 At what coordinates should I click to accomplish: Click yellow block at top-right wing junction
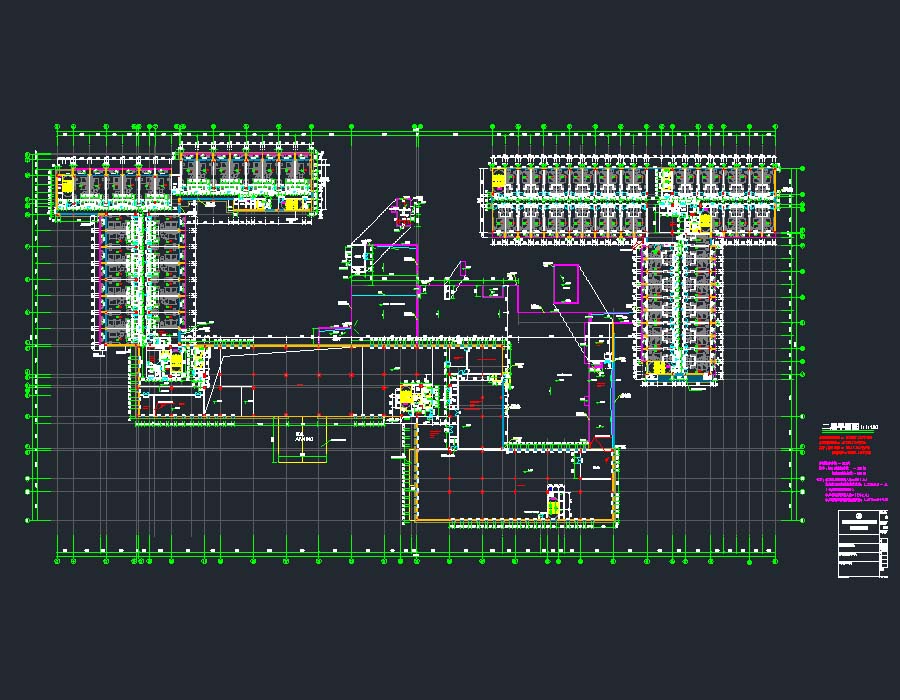(x=704, y=221)
